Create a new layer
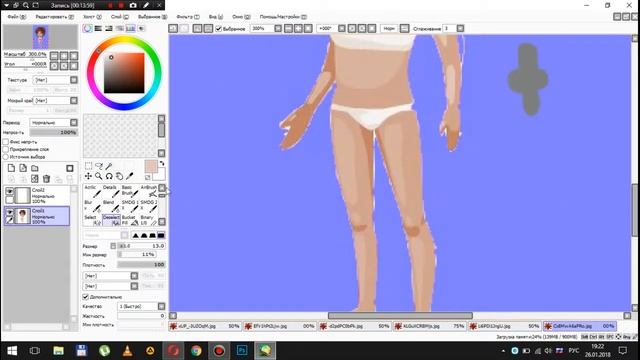This screenshot has width=640, height=360. point(11,168)
